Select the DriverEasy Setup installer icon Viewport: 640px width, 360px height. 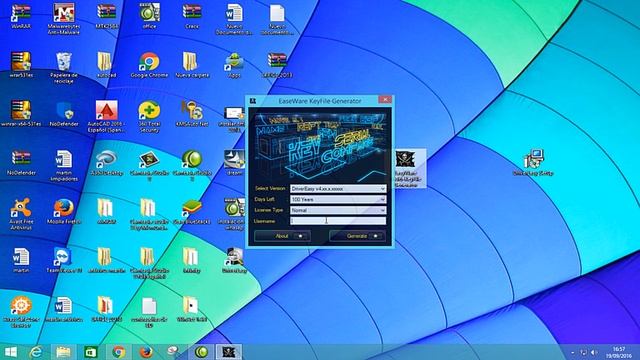pos(533,162)
